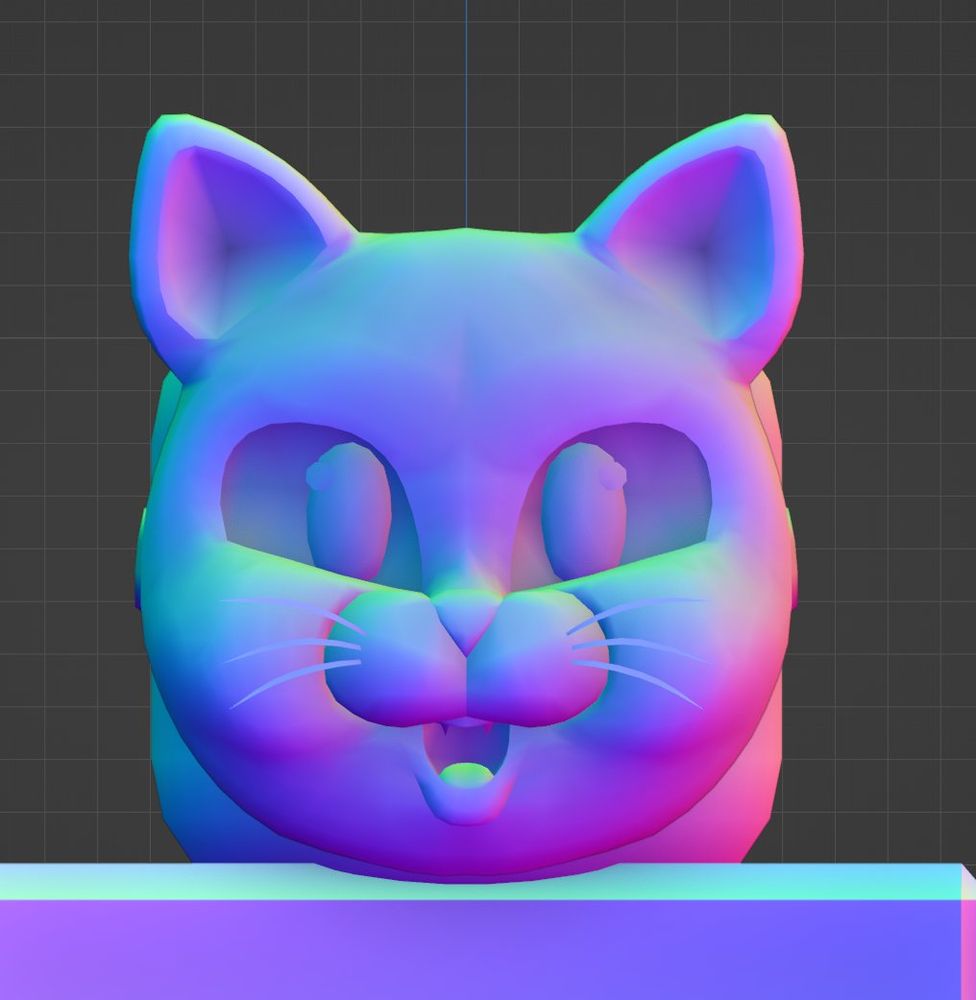
Task: Select the rectangular base platform below cat
Action: tap(488, 932)
